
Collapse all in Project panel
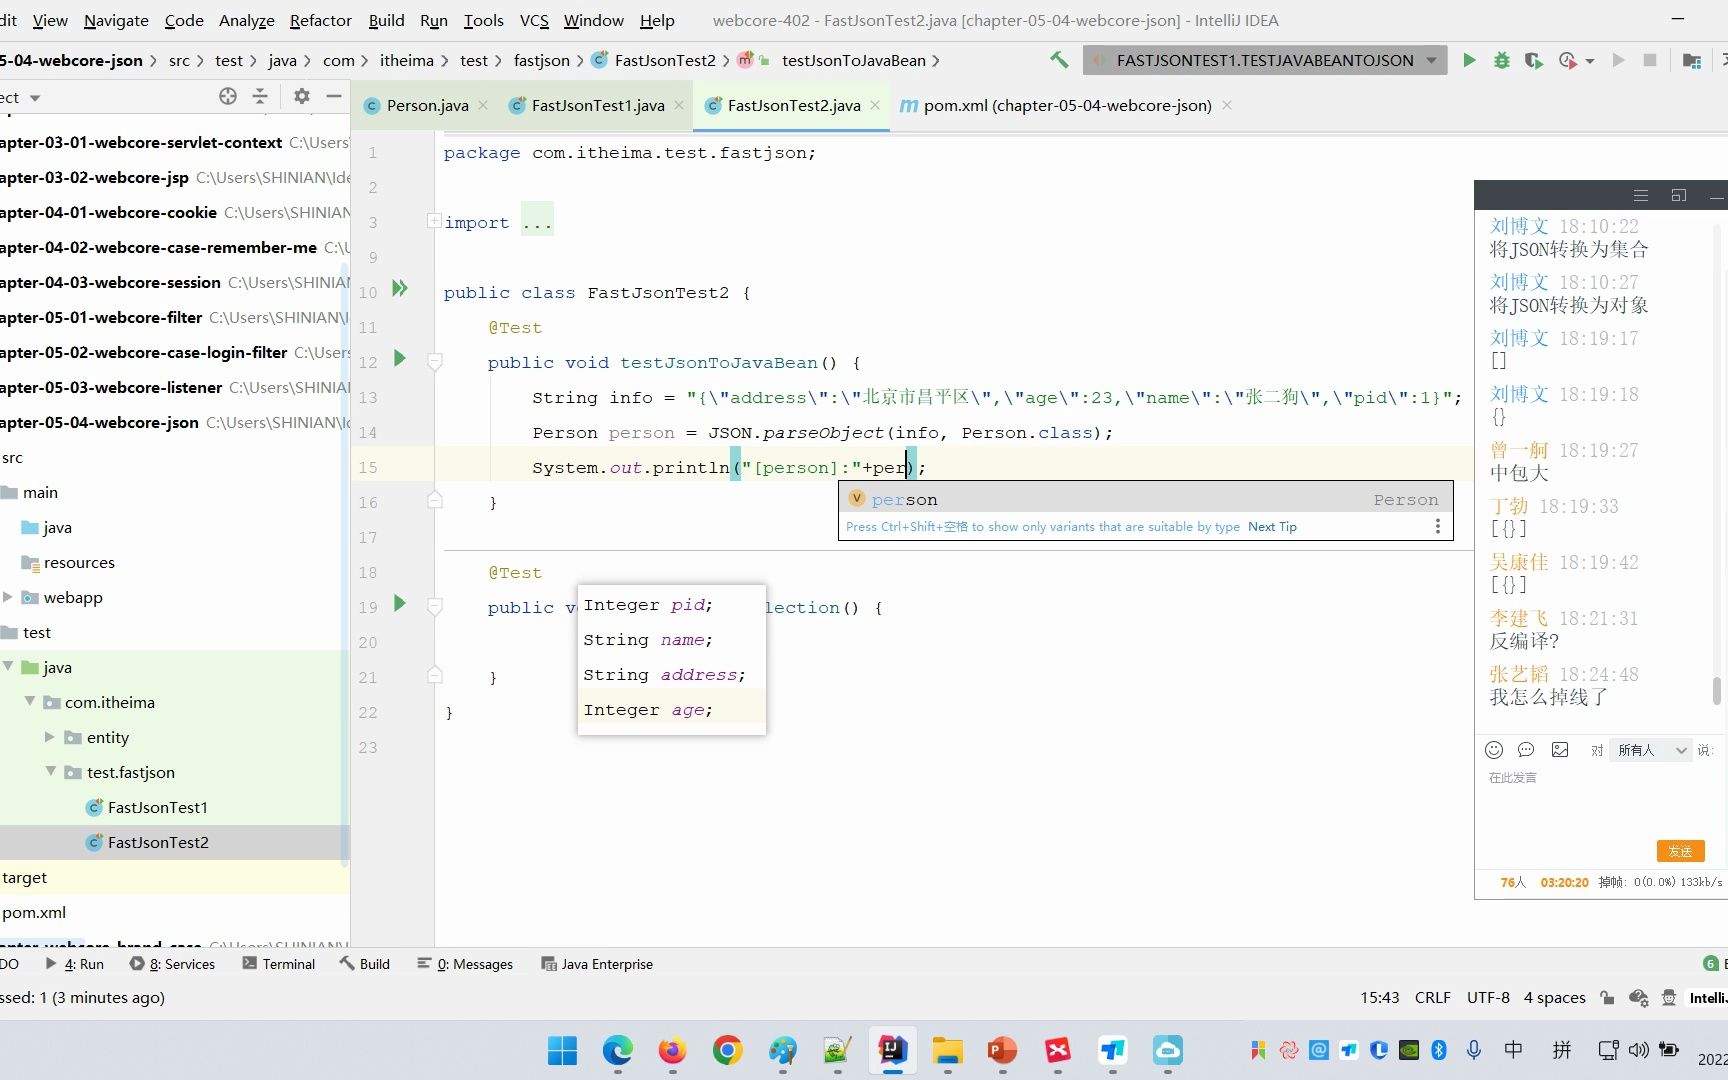click(x=260, y=96)
